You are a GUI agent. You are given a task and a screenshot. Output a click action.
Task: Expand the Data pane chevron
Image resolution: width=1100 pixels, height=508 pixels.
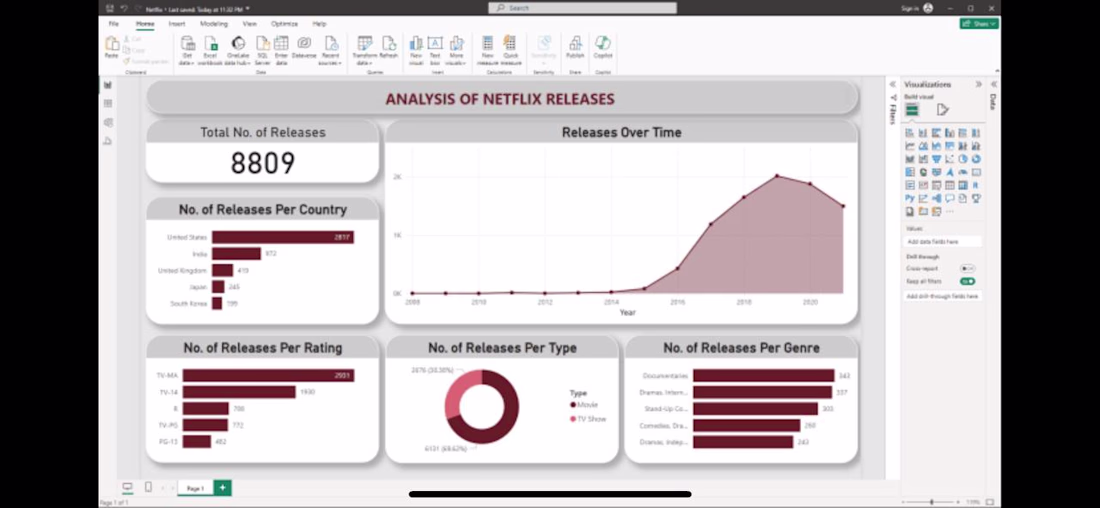(993, 84)
